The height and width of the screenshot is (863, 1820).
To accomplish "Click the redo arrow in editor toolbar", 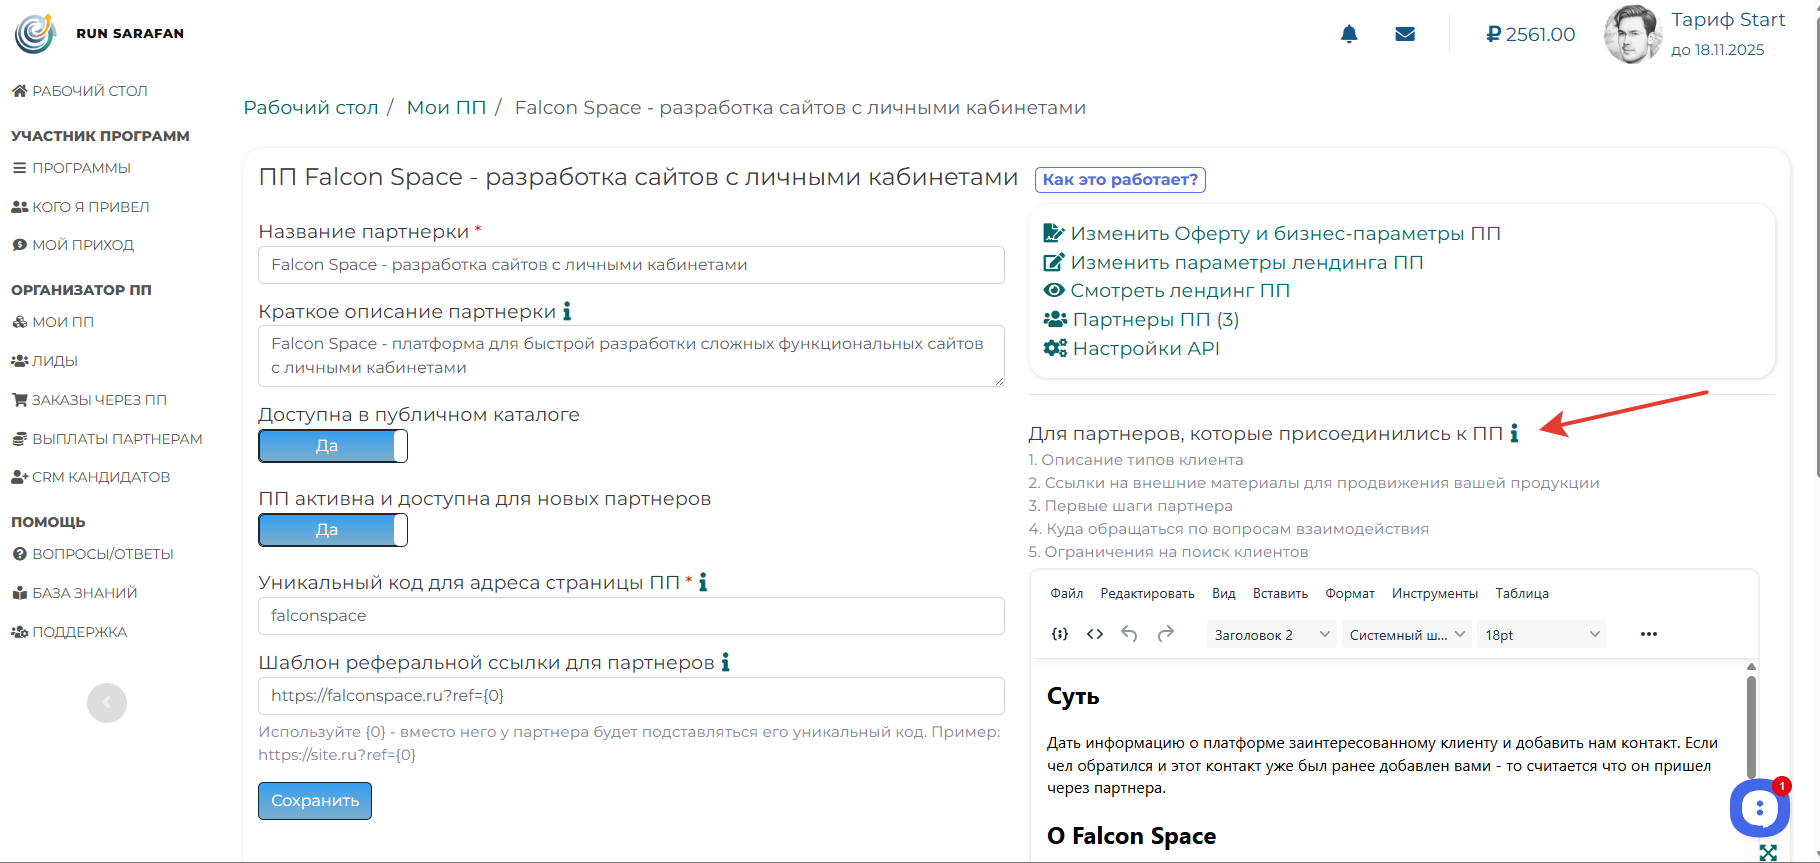I will pyautogui.click(x=1165, y=634).
